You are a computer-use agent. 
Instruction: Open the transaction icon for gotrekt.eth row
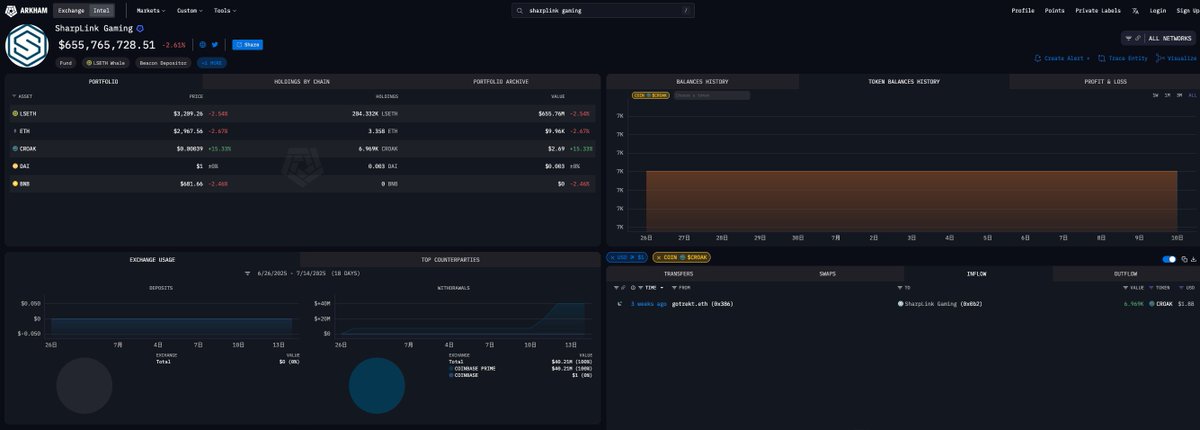coord(620,303)
